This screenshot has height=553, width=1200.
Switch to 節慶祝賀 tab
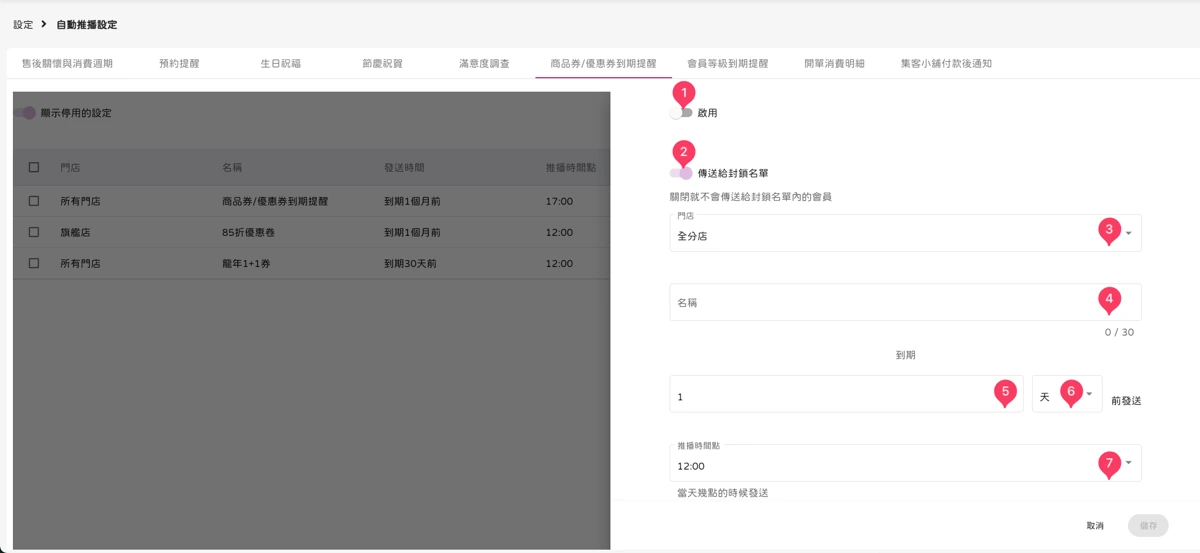[382, 63]
